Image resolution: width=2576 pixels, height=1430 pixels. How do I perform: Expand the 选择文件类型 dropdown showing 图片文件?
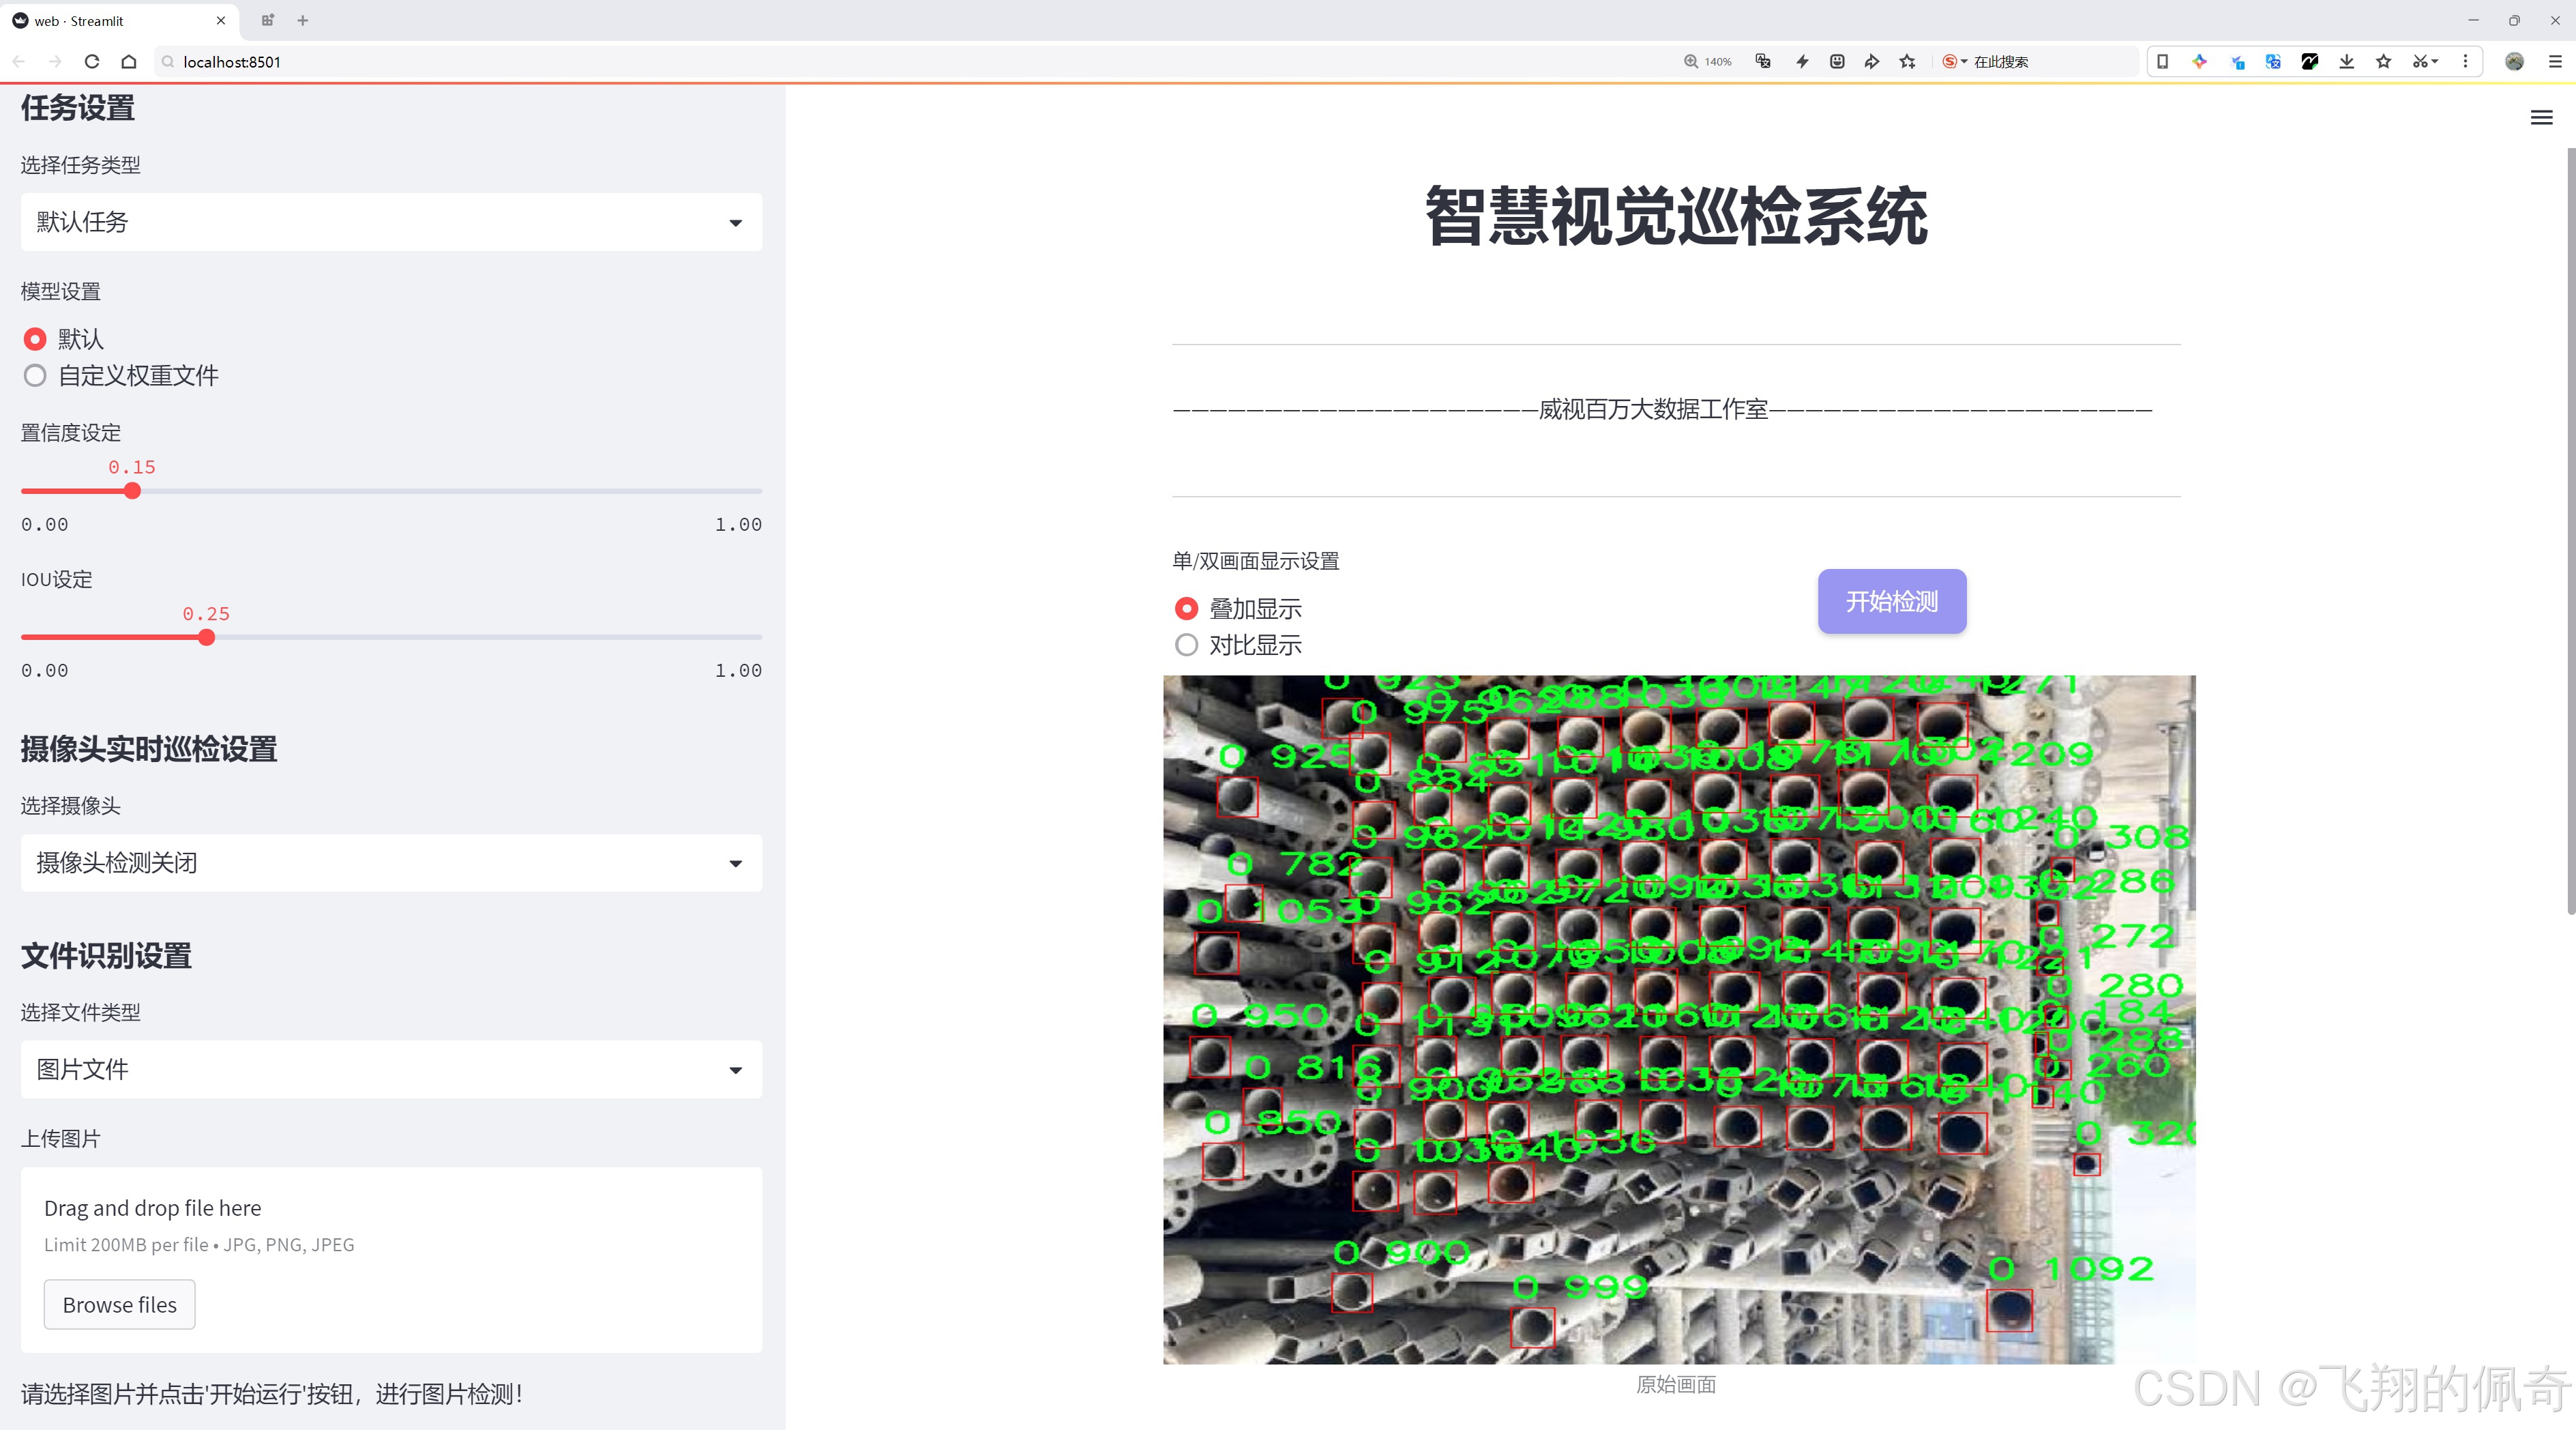click(391, 1069)
